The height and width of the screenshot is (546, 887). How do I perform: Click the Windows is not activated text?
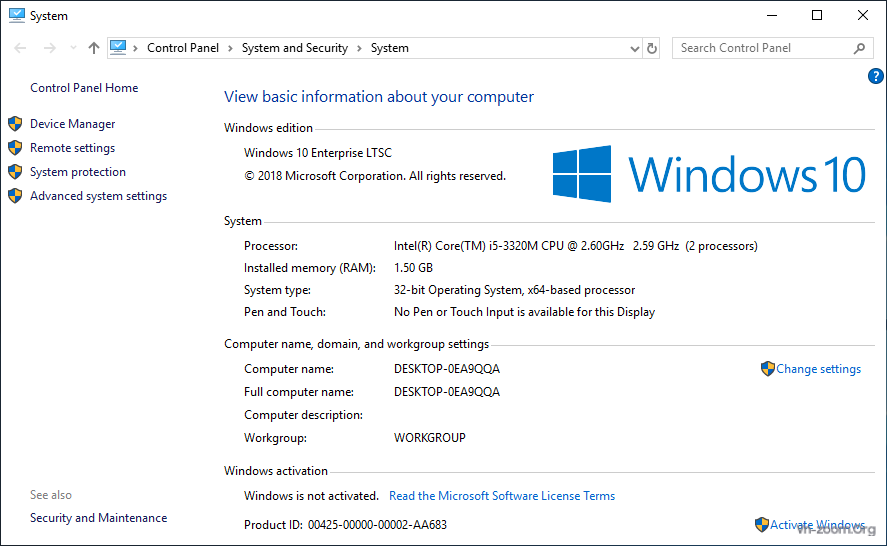(x=311, y=496)
